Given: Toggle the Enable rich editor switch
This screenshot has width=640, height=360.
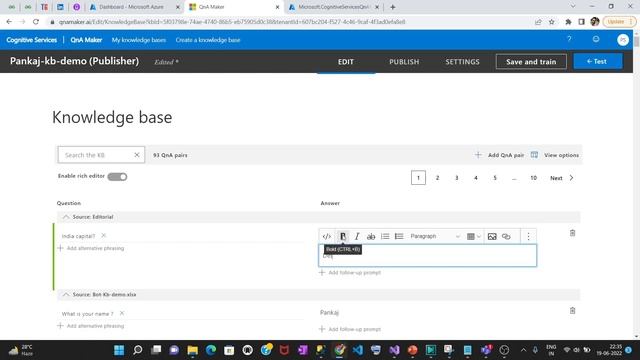Looking at the screenshot, I should 118,176.
